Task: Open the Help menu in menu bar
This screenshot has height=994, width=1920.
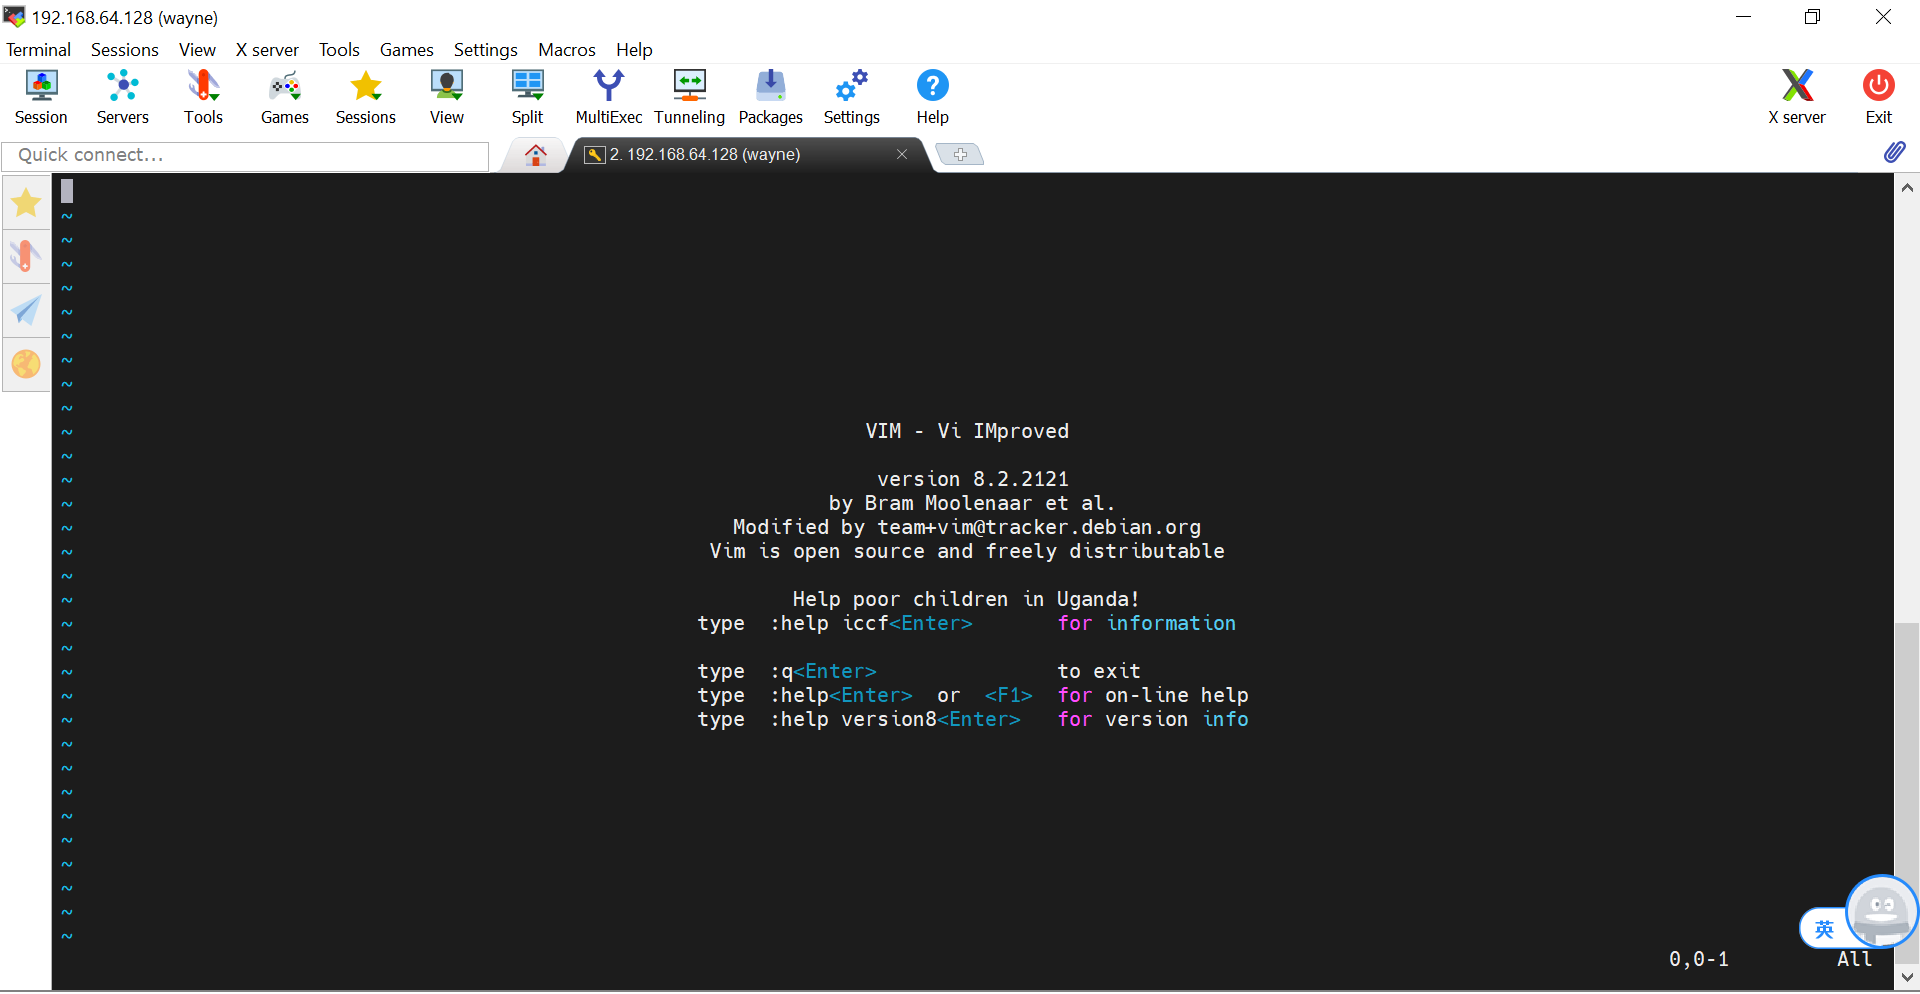Action: click(634, 50)
